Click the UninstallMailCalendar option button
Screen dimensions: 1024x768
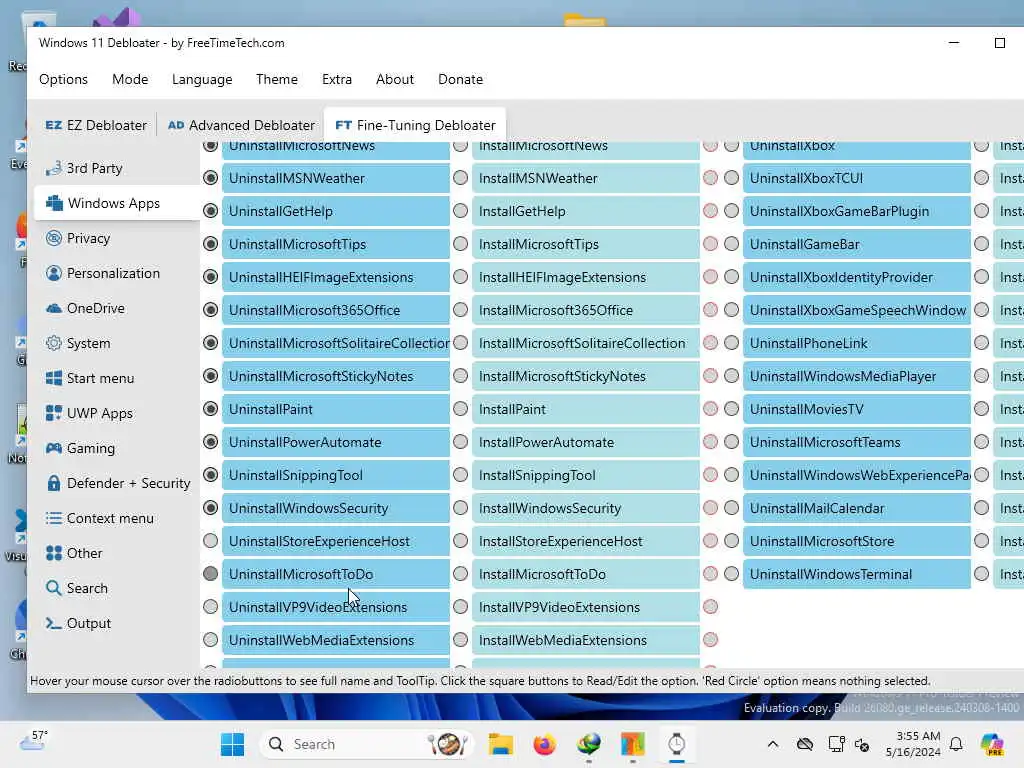point(857,508)
